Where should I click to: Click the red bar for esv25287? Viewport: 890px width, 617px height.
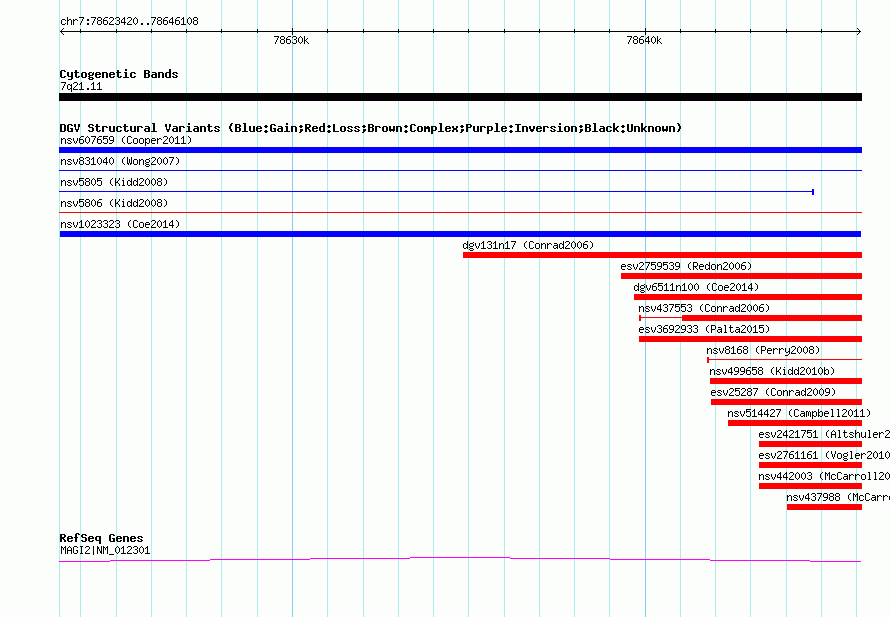(786, 402)
